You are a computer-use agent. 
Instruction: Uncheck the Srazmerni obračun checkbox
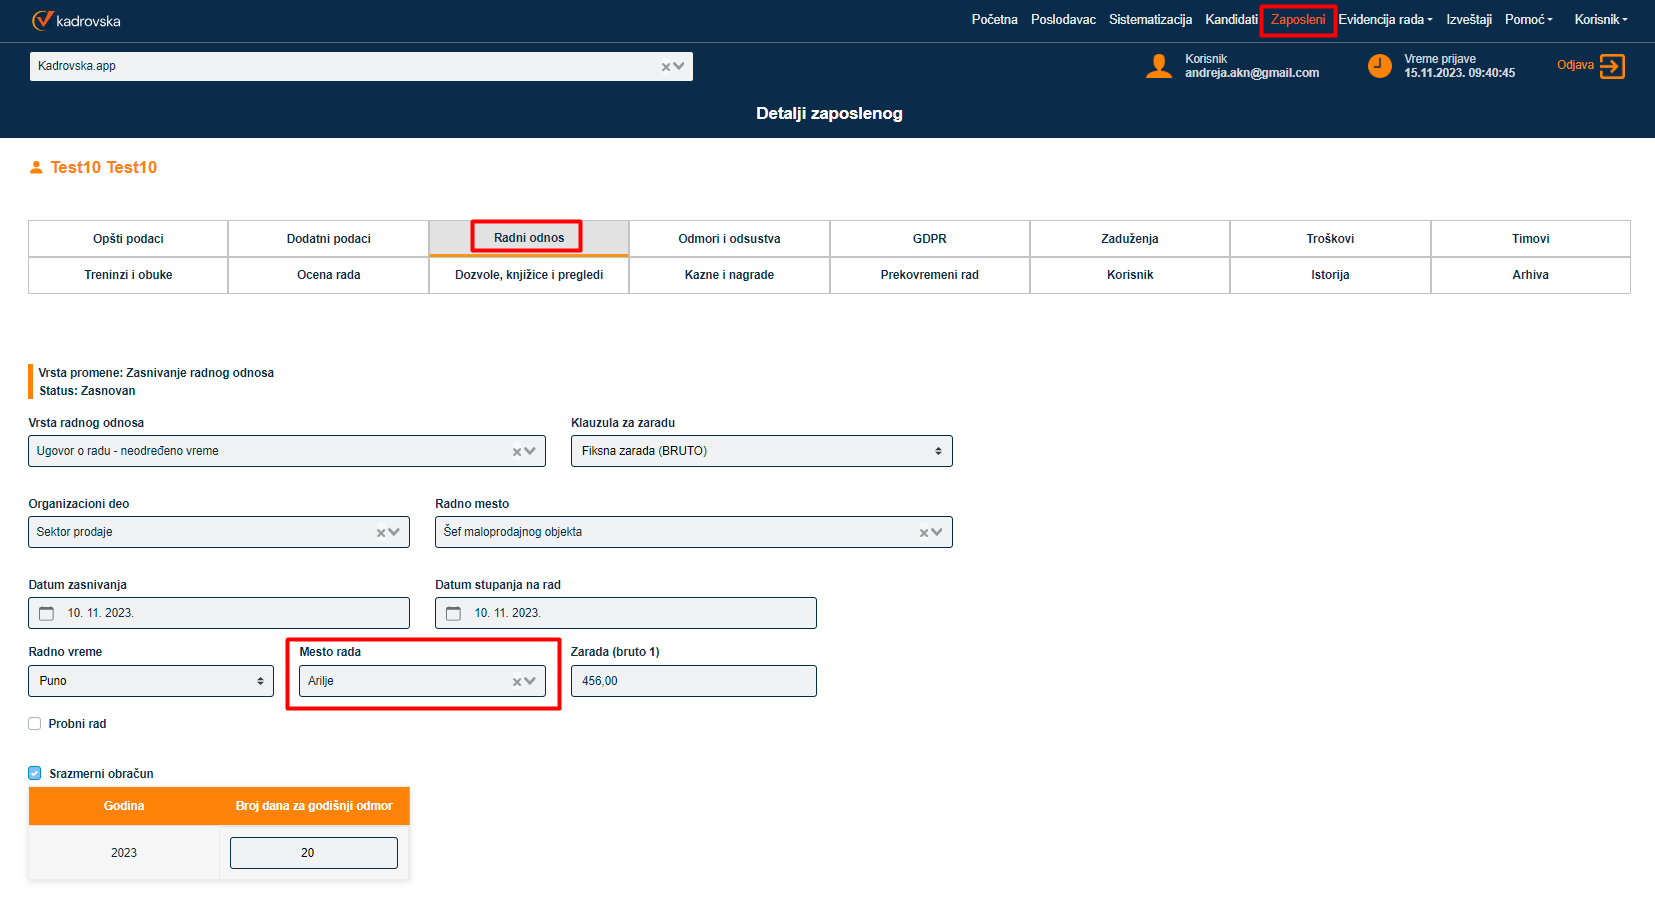coord(35,773)
